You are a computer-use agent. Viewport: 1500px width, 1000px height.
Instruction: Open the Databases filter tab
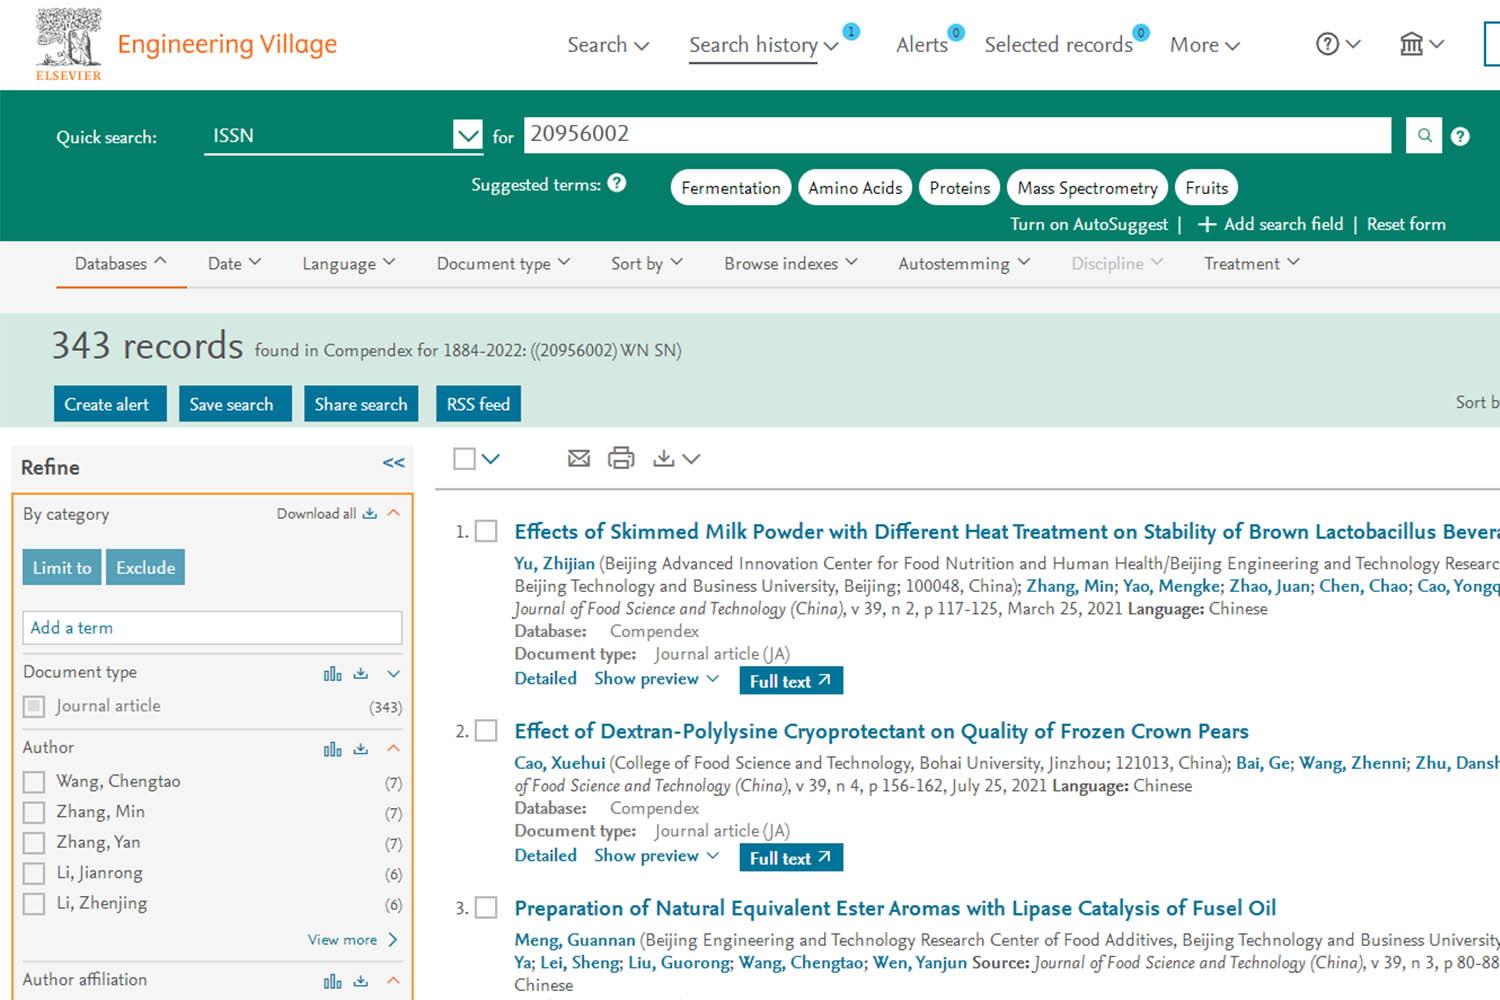[120, 263]
